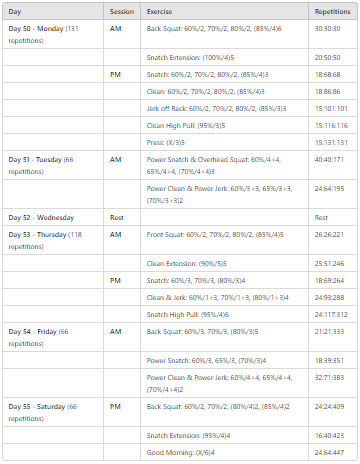Click the Exercise column header

[224, 11]
